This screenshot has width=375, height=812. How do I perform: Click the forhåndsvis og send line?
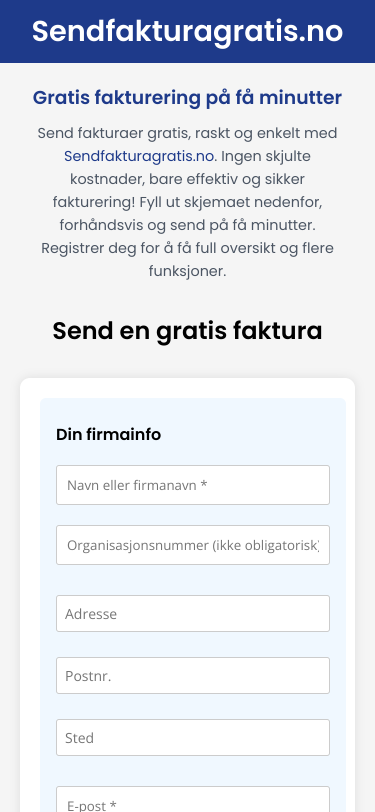coord(188,225)
